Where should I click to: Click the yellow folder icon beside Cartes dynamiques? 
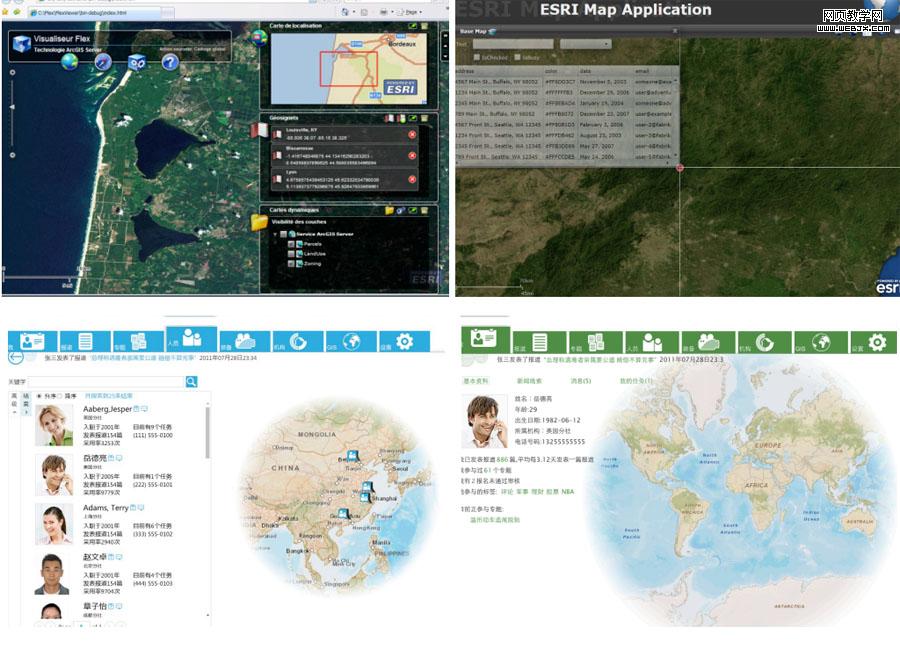pos(258,222)
